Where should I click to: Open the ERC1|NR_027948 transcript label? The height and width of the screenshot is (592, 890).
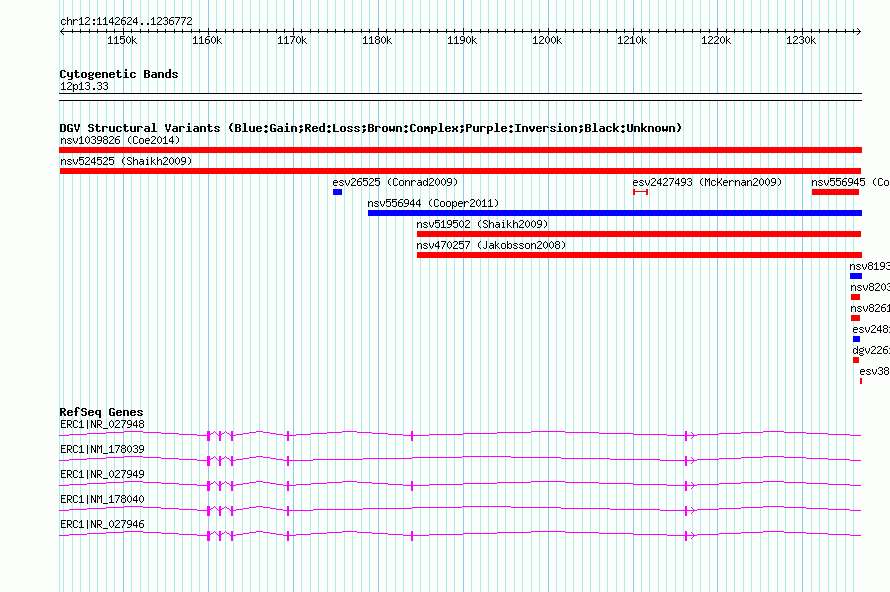pos(102,425)
